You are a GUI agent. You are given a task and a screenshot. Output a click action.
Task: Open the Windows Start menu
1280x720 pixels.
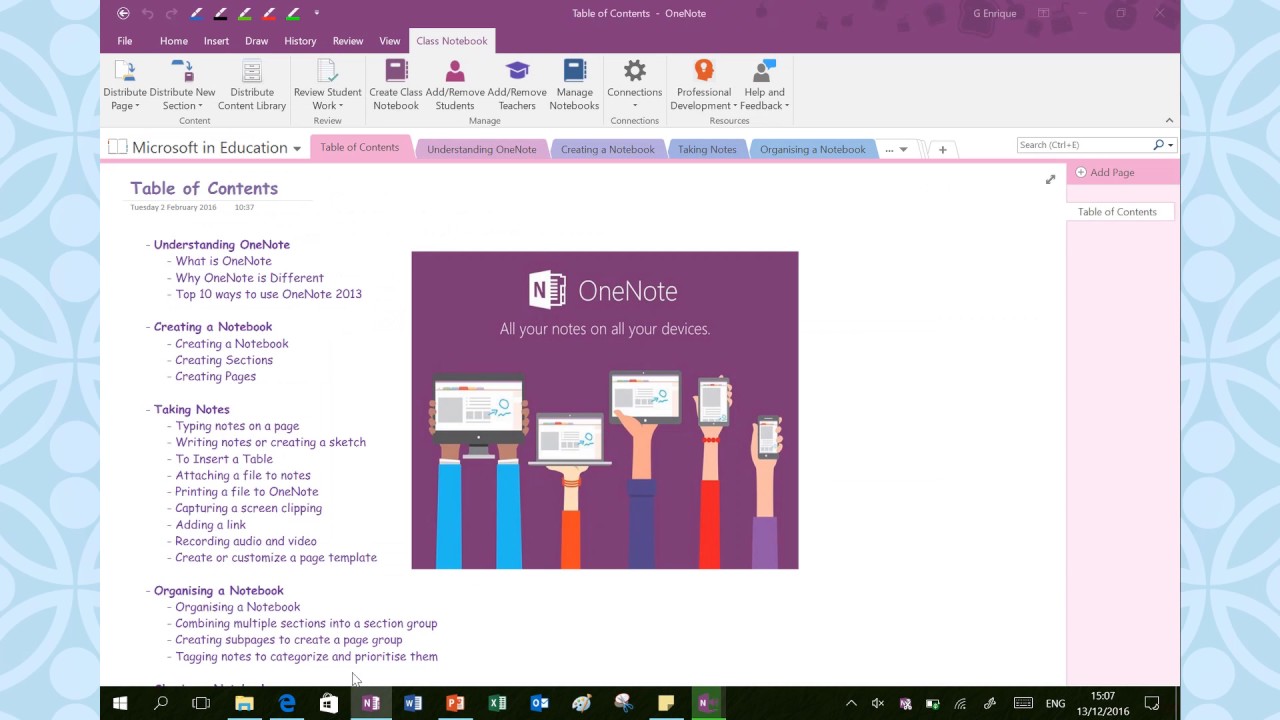tap(120, 703)
